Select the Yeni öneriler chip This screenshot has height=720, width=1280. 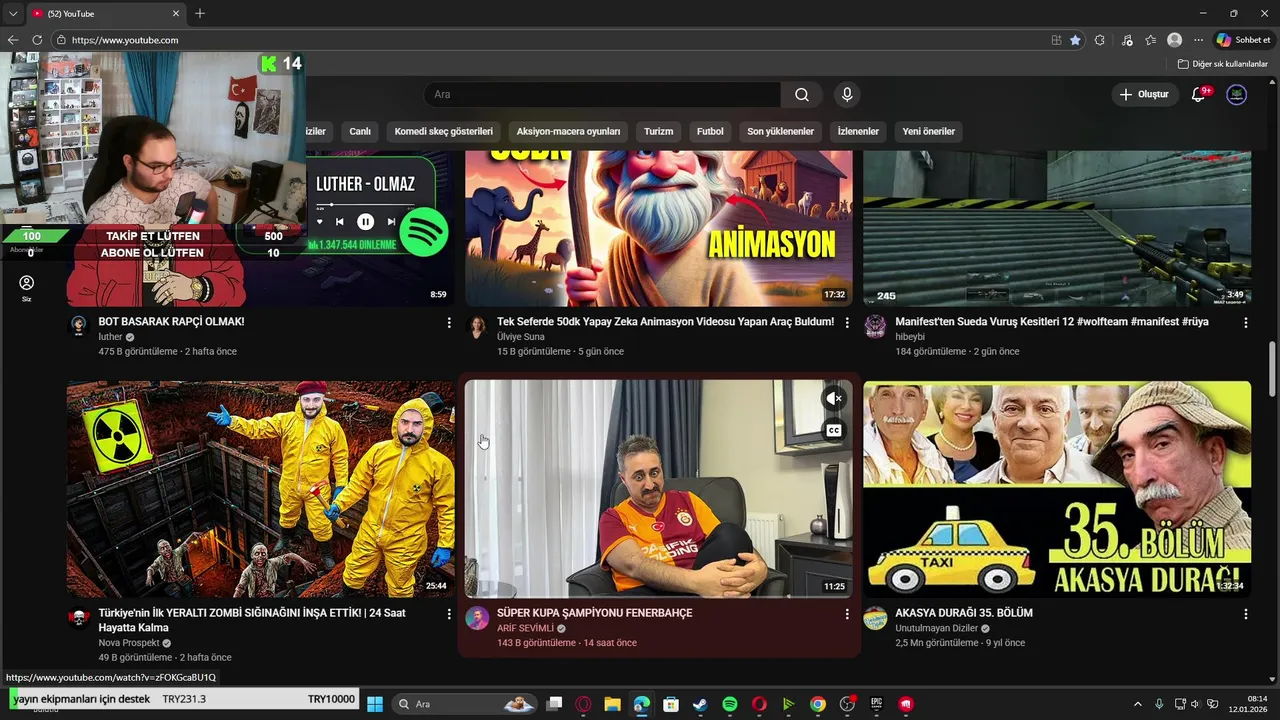coord(928,131)
